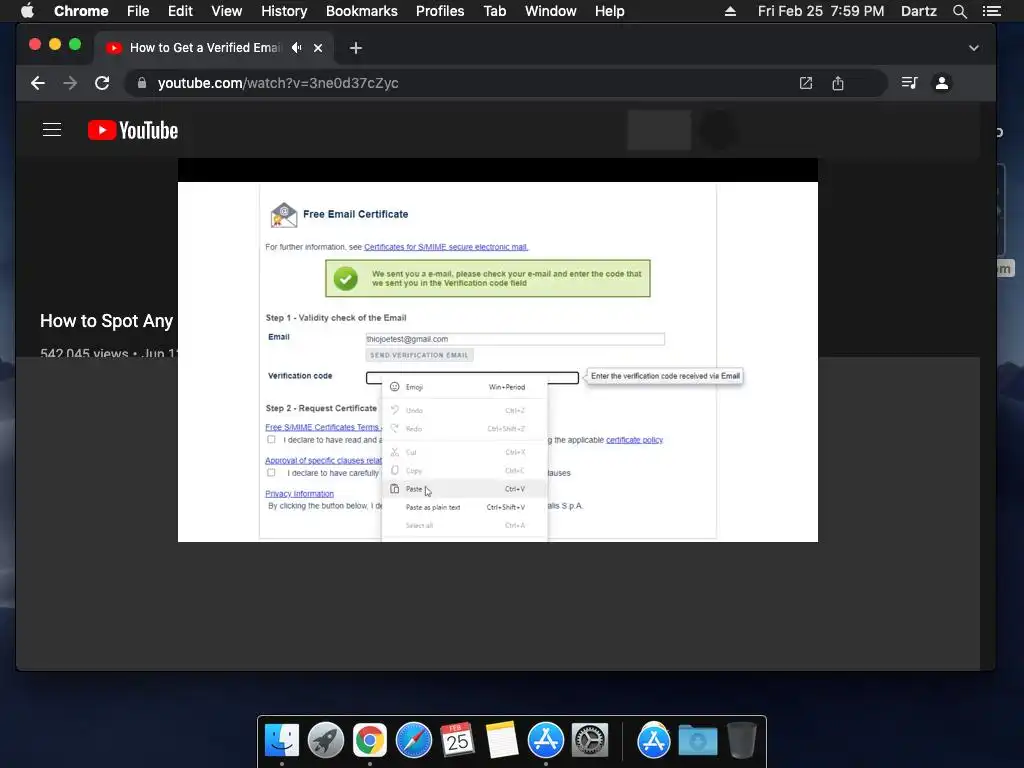Choose Redo from the context menu
Viewport: 1024px width, 768px height.
[x=464, y=429]
